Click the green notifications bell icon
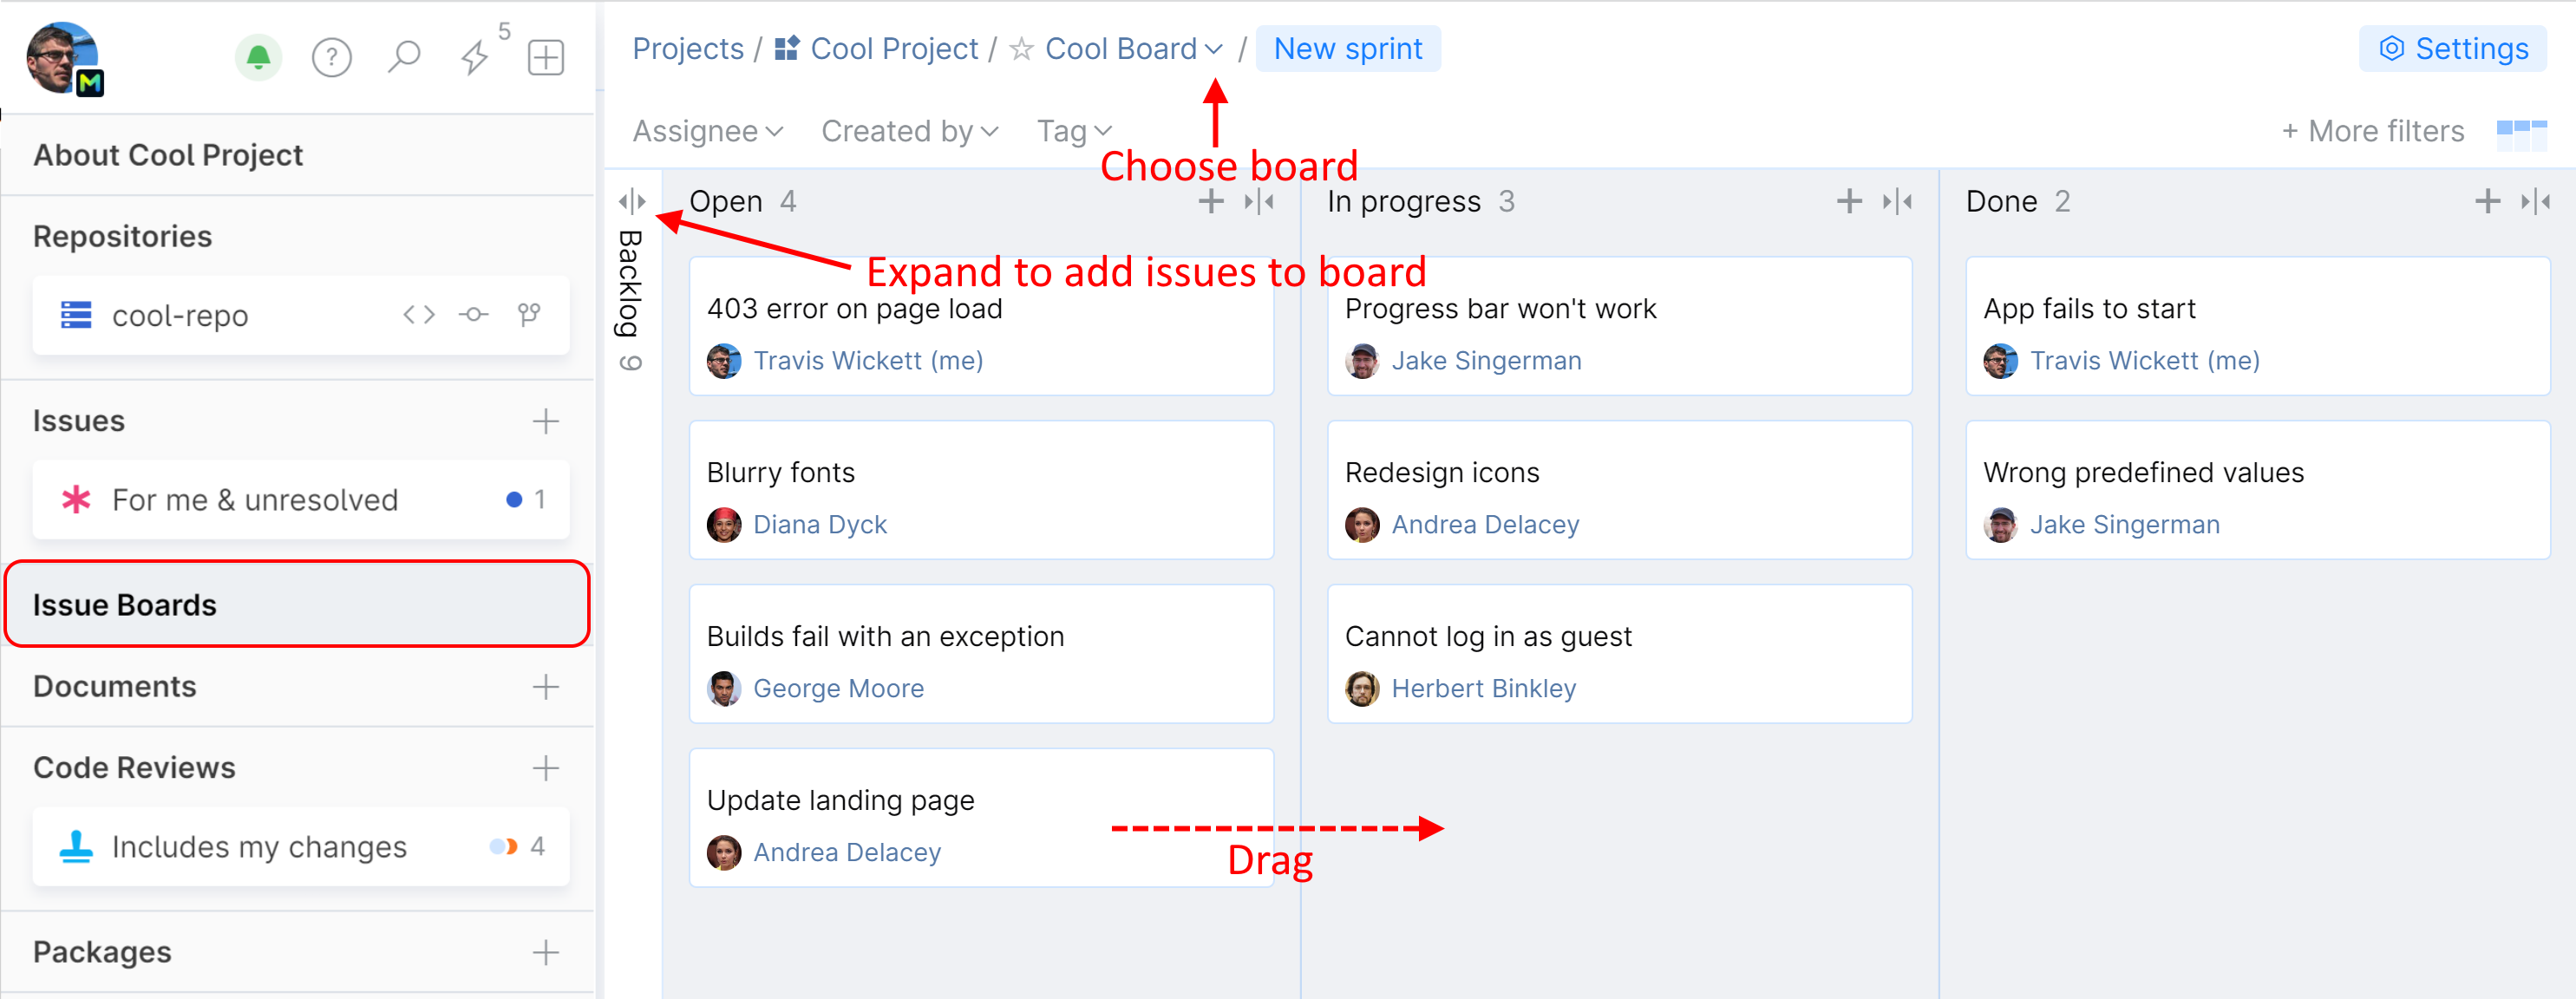Screen dimensions: 2576x999 tap(258, 57)
